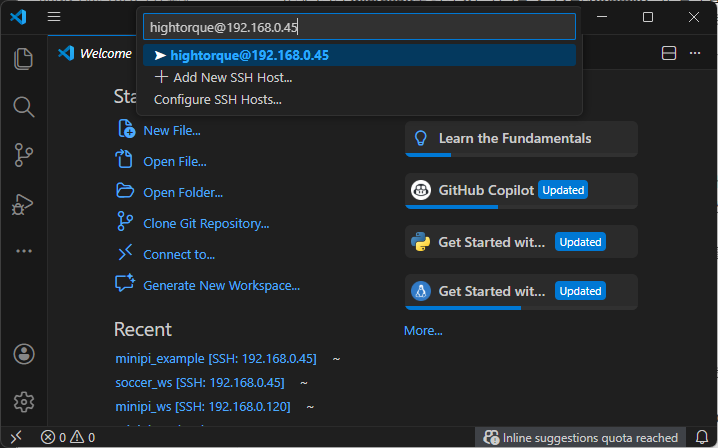
Task: Click progress bar under Learn the Fundamentals
Action: coord(521,155)
